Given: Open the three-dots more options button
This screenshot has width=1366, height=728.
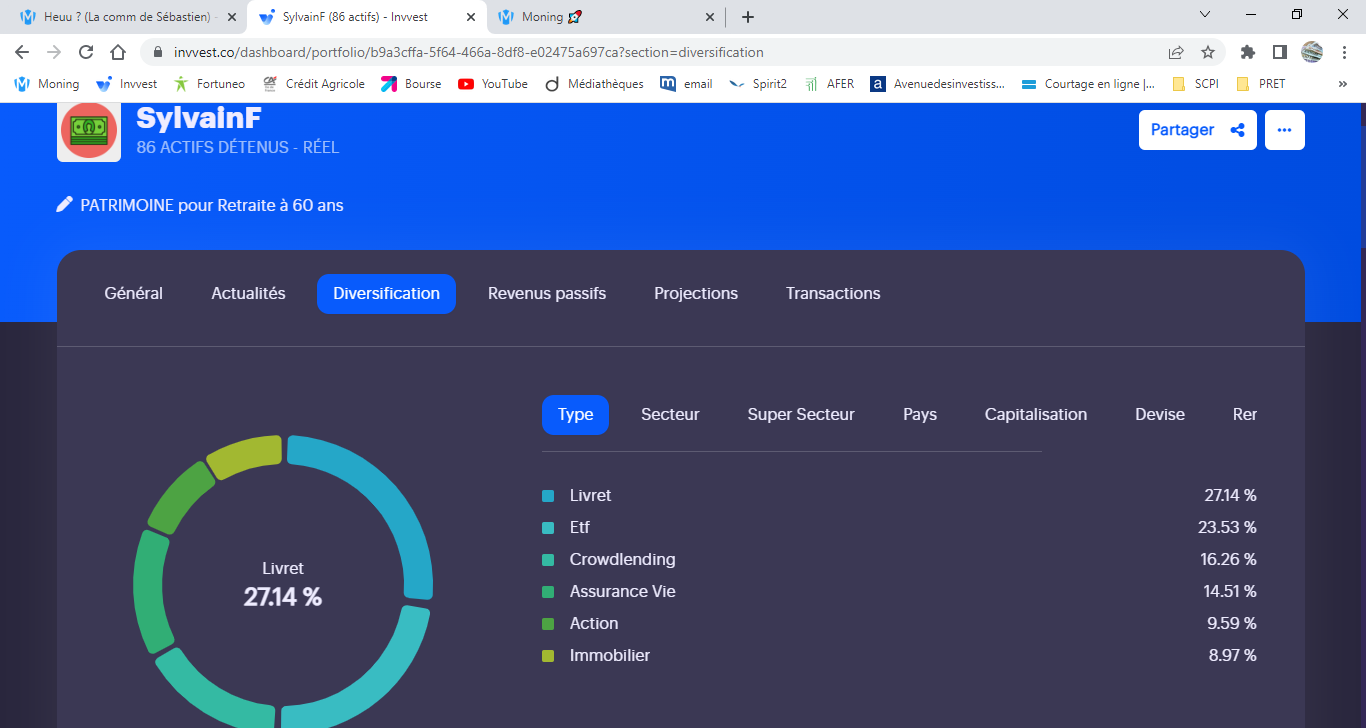Looking at the screenshot, I should click(x=1284, y=130).
